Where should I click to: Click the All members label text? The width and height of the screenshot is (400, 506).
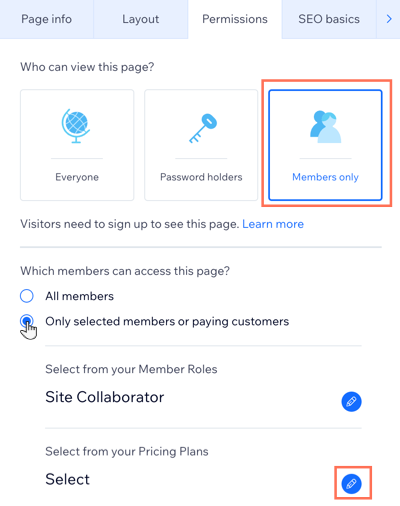tap(80, 296)
